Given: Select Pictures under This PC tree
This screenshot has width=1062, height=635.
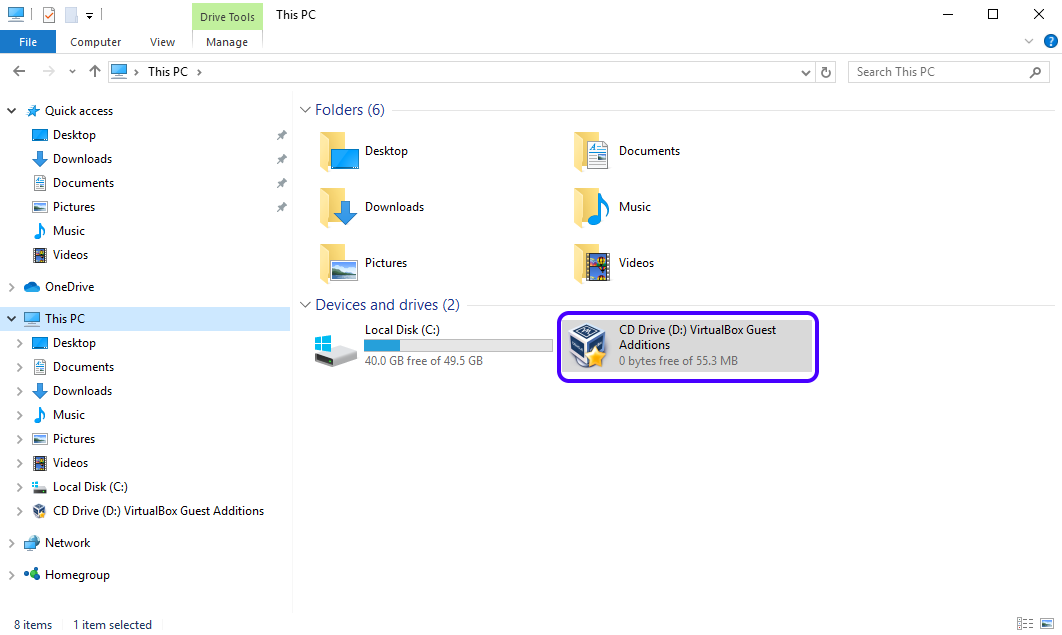Looking at the screenshot, I should click(x=74, y=439).
